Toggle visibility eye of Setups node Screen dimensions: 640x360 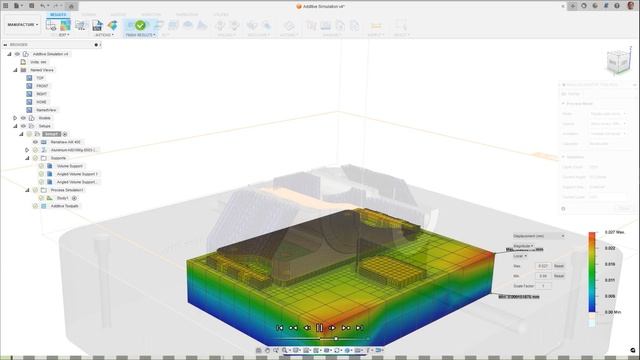pos(23,126)
